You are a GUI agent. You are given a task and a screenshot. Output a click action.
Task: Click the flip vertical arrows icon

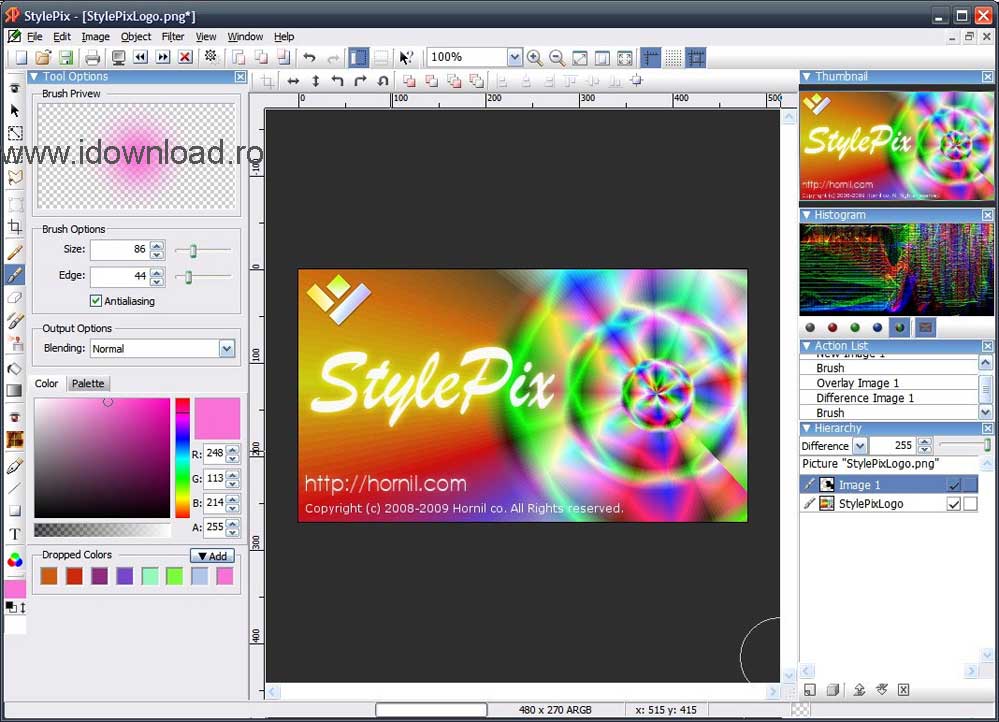[315, 81]
